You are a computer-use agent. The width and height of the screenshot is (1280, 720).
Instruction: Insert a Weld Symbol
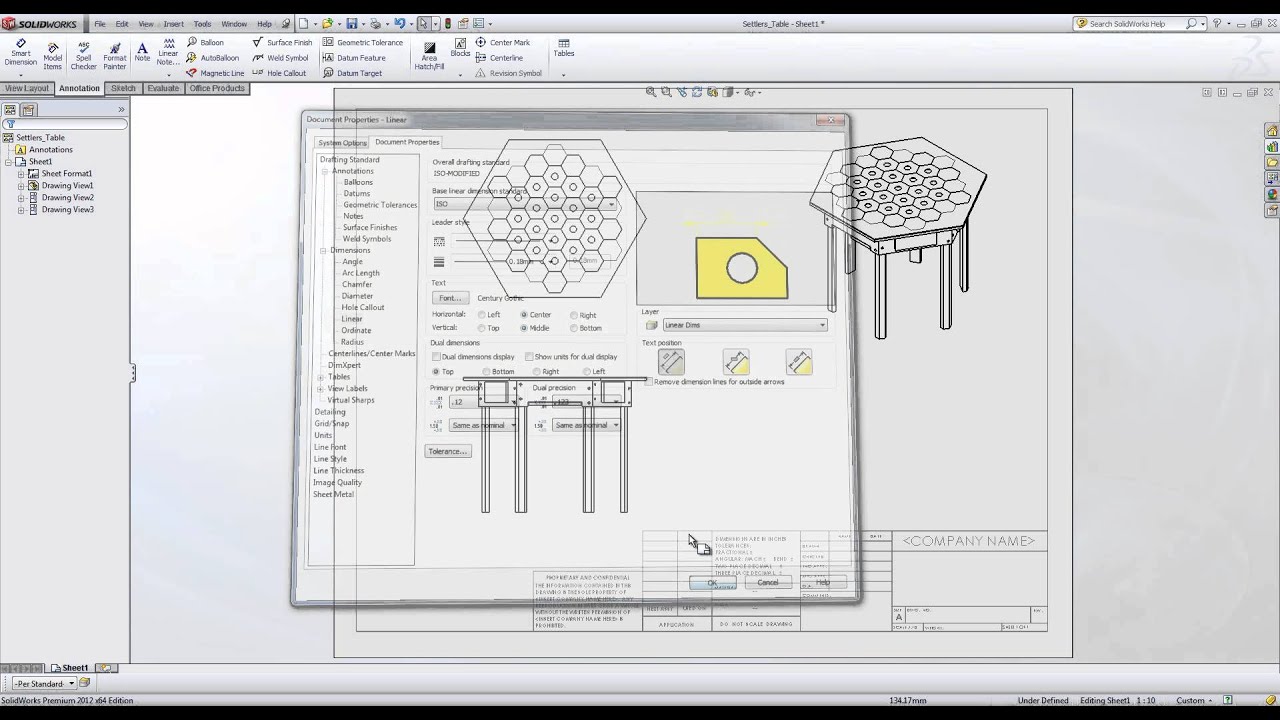[x=280, y=58]
